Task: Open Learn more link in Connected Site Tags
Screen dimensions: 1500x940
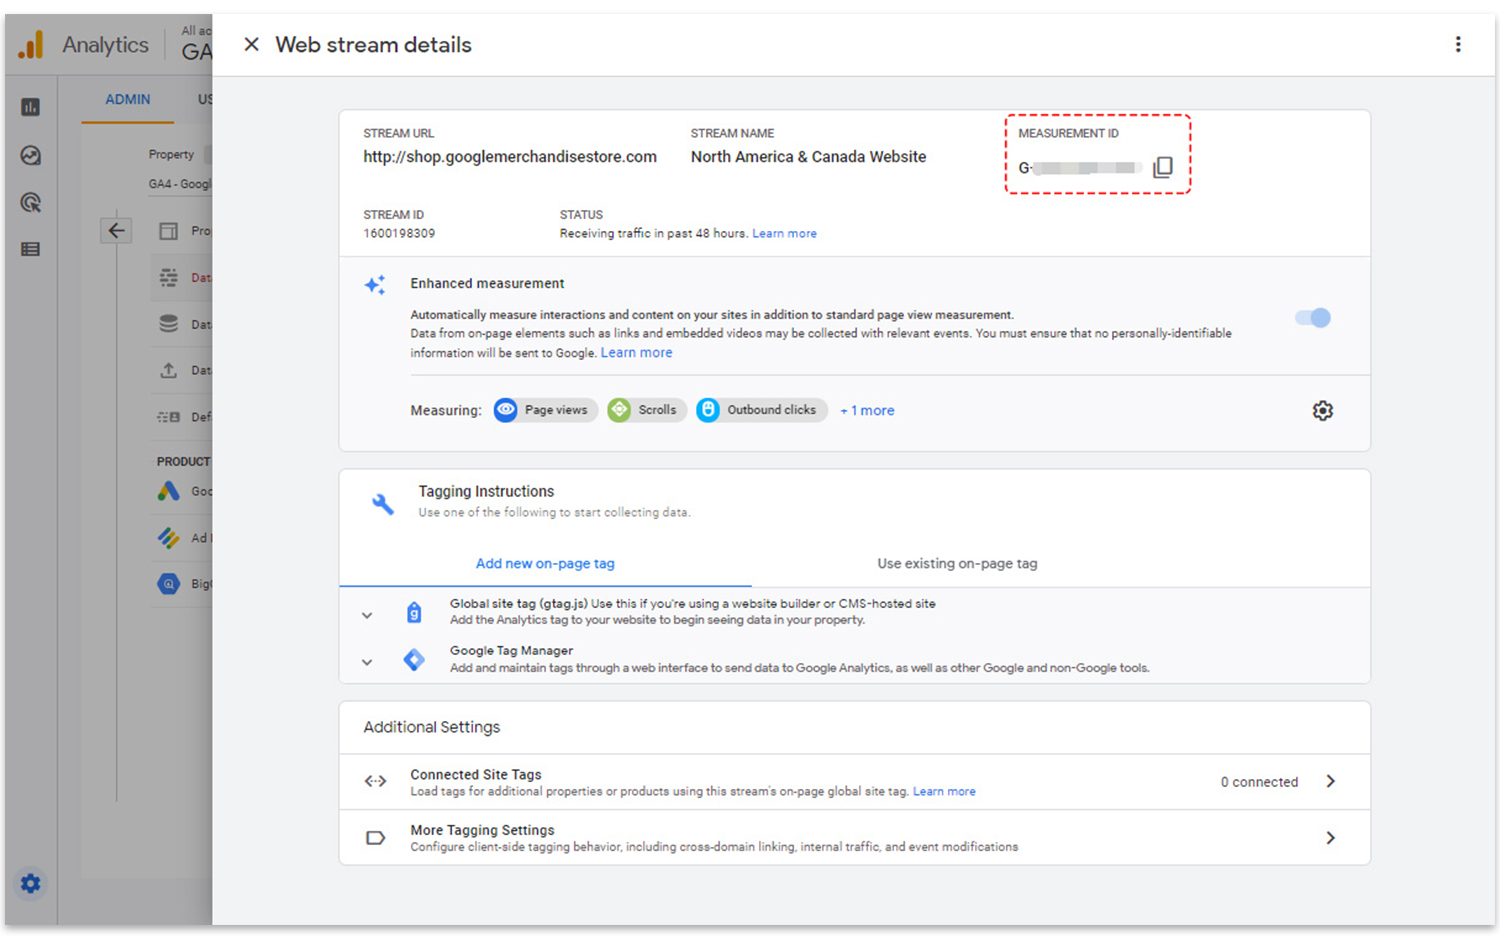Action: (944, 792)
